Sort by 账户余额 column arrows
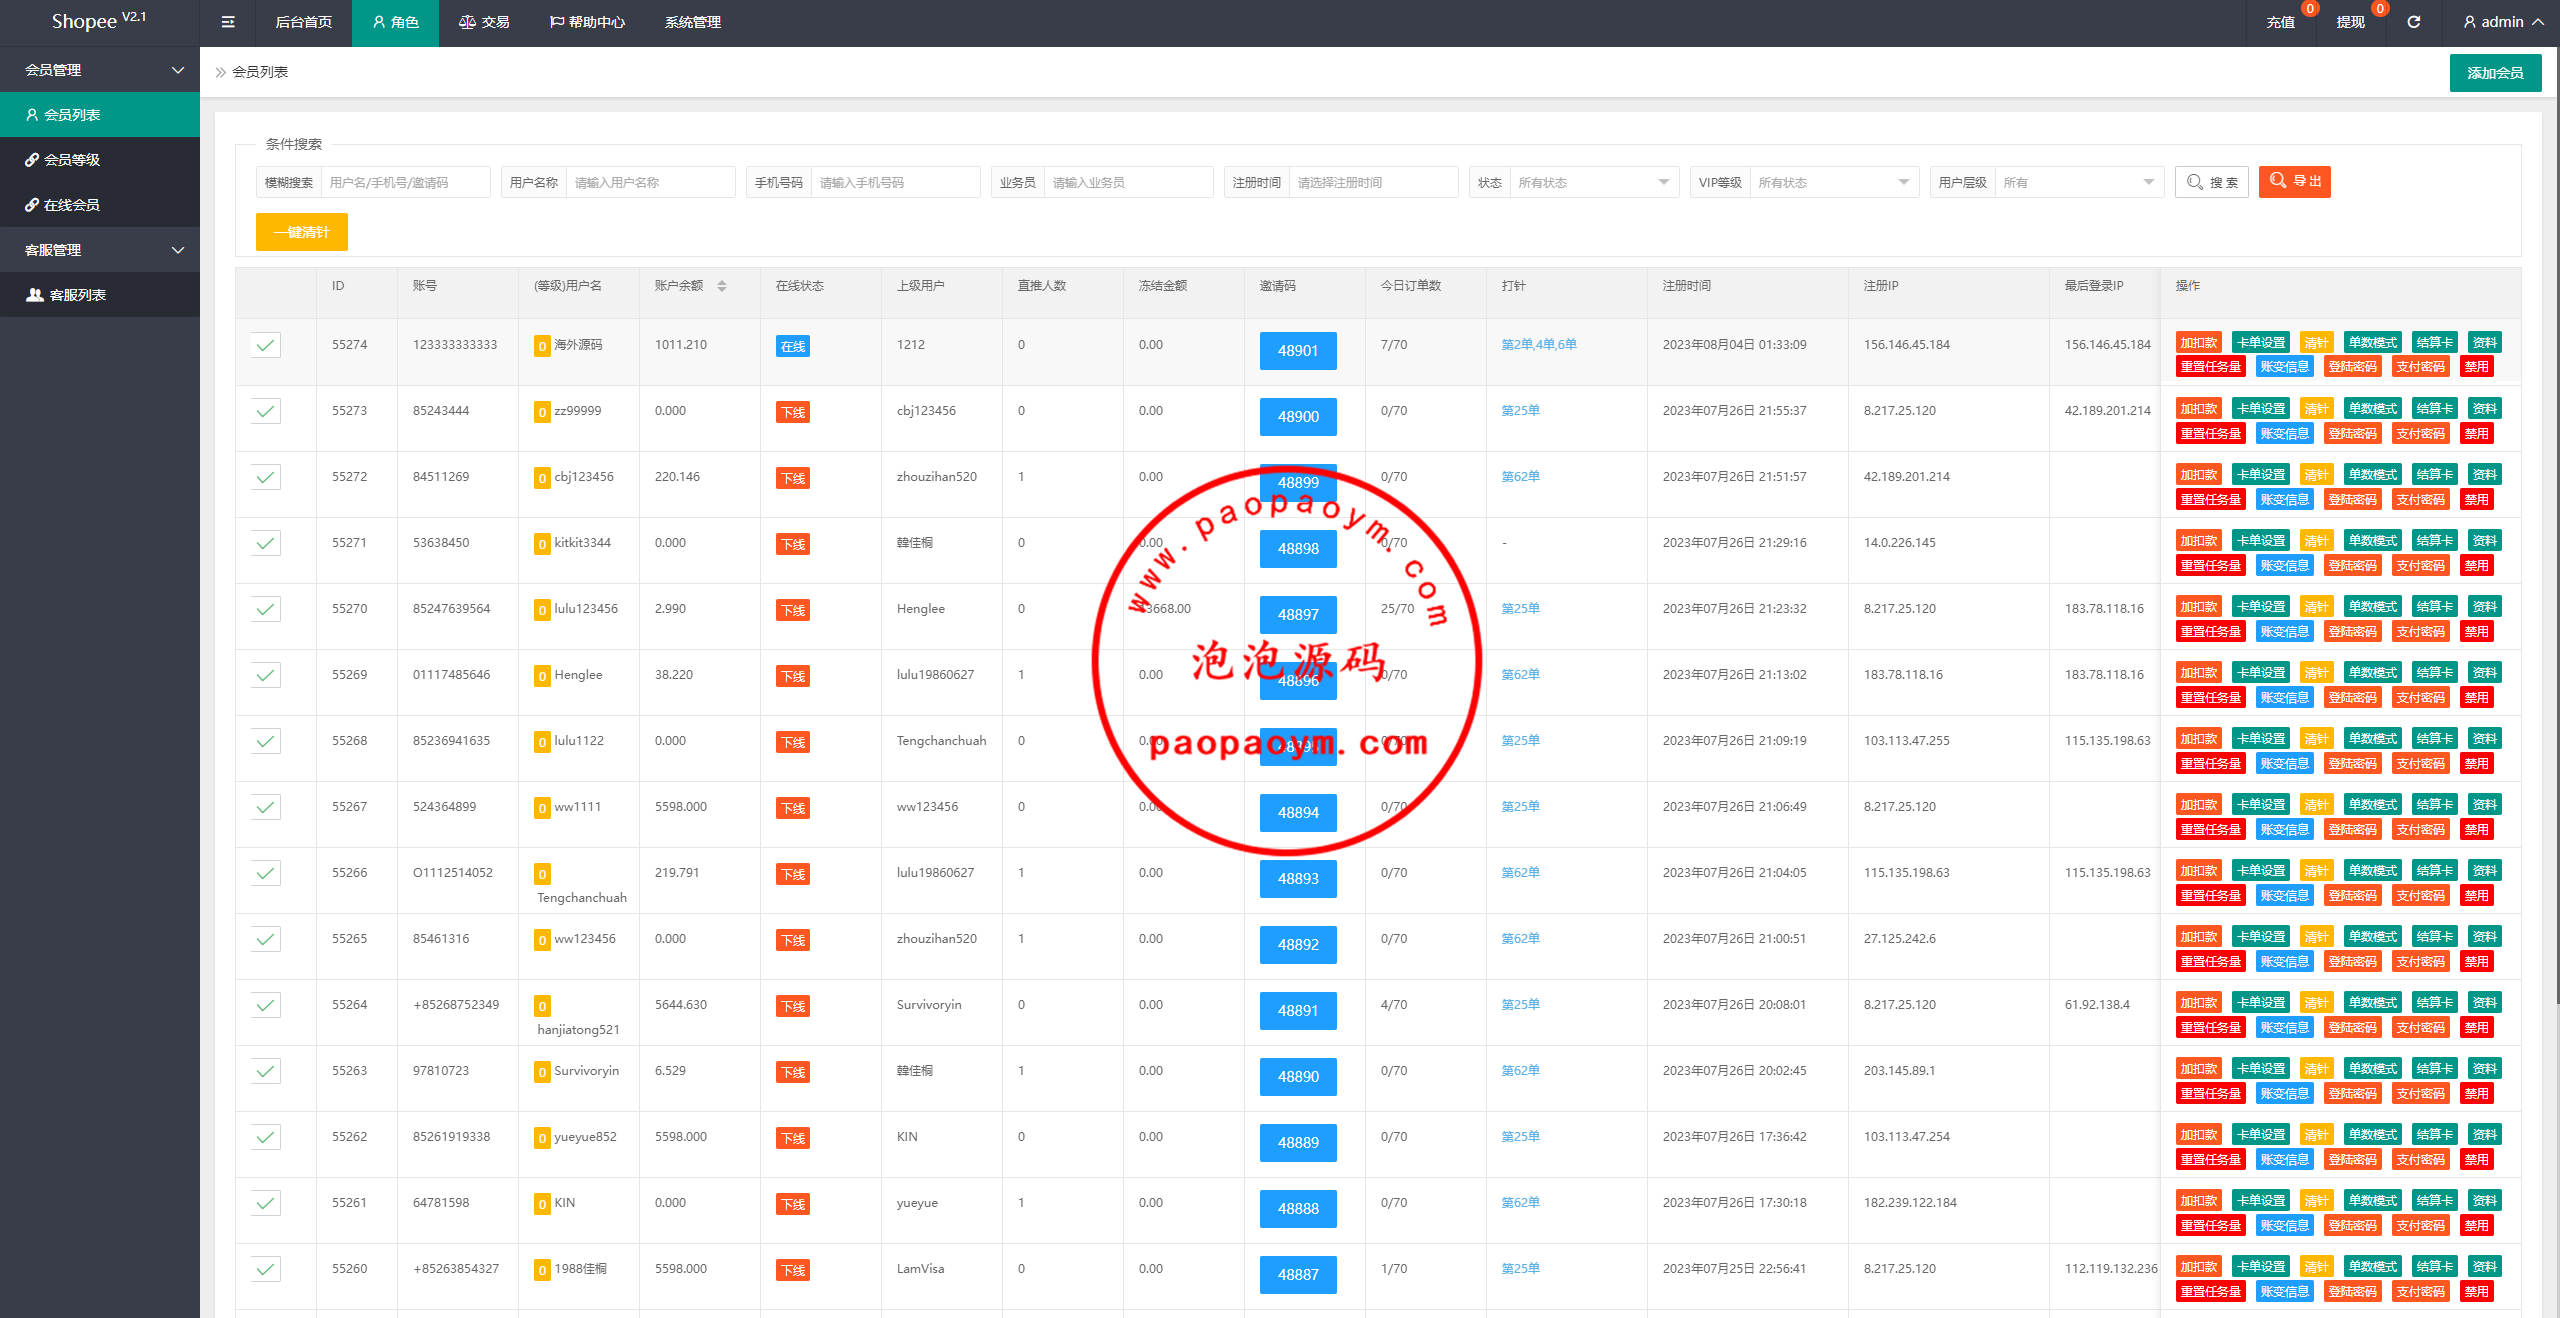Image resolution: width=2560 pixels, height=1318 pixels. tap(722, 286)
